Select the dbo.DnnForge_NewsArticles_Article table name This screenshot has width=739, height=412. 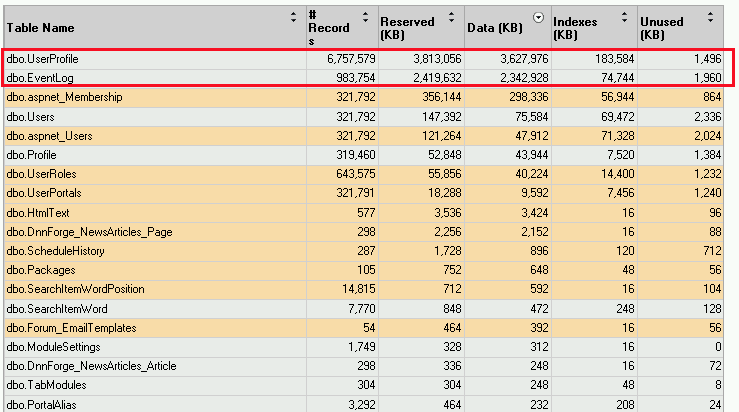tap(91, 366)
